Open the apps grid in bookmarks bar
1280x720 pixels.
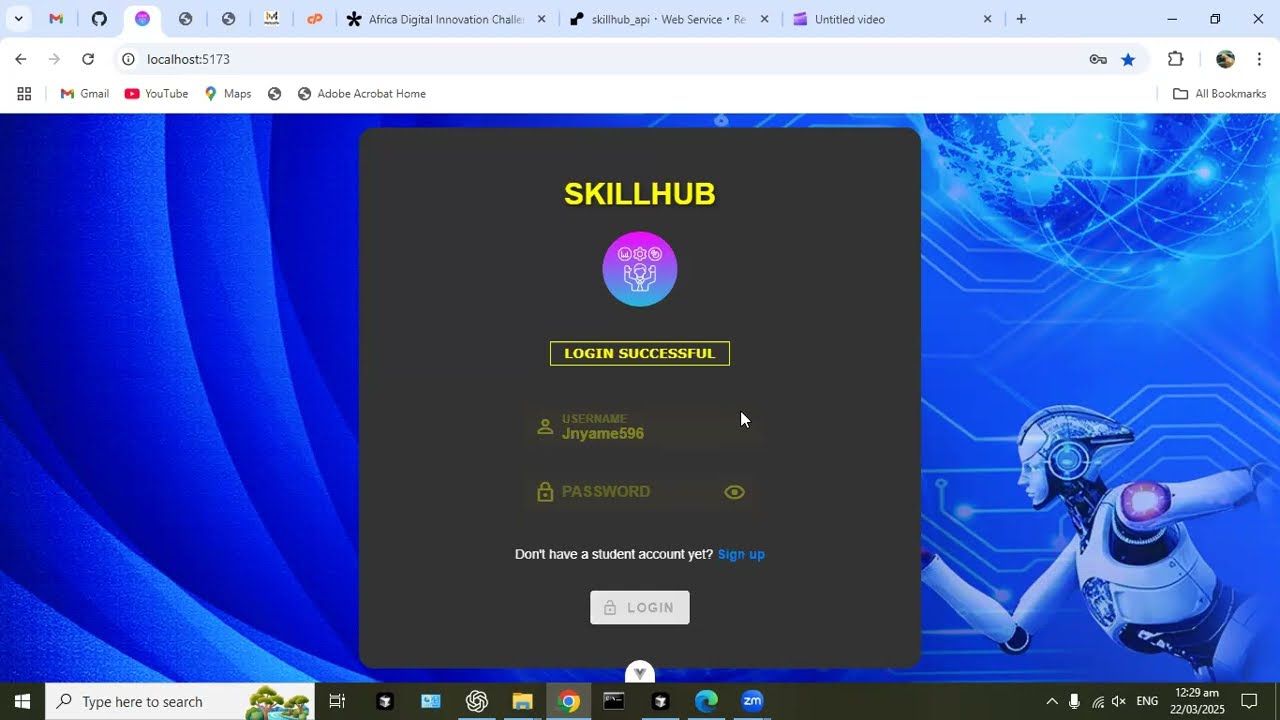pyautogui.click(x=24, y=94)
